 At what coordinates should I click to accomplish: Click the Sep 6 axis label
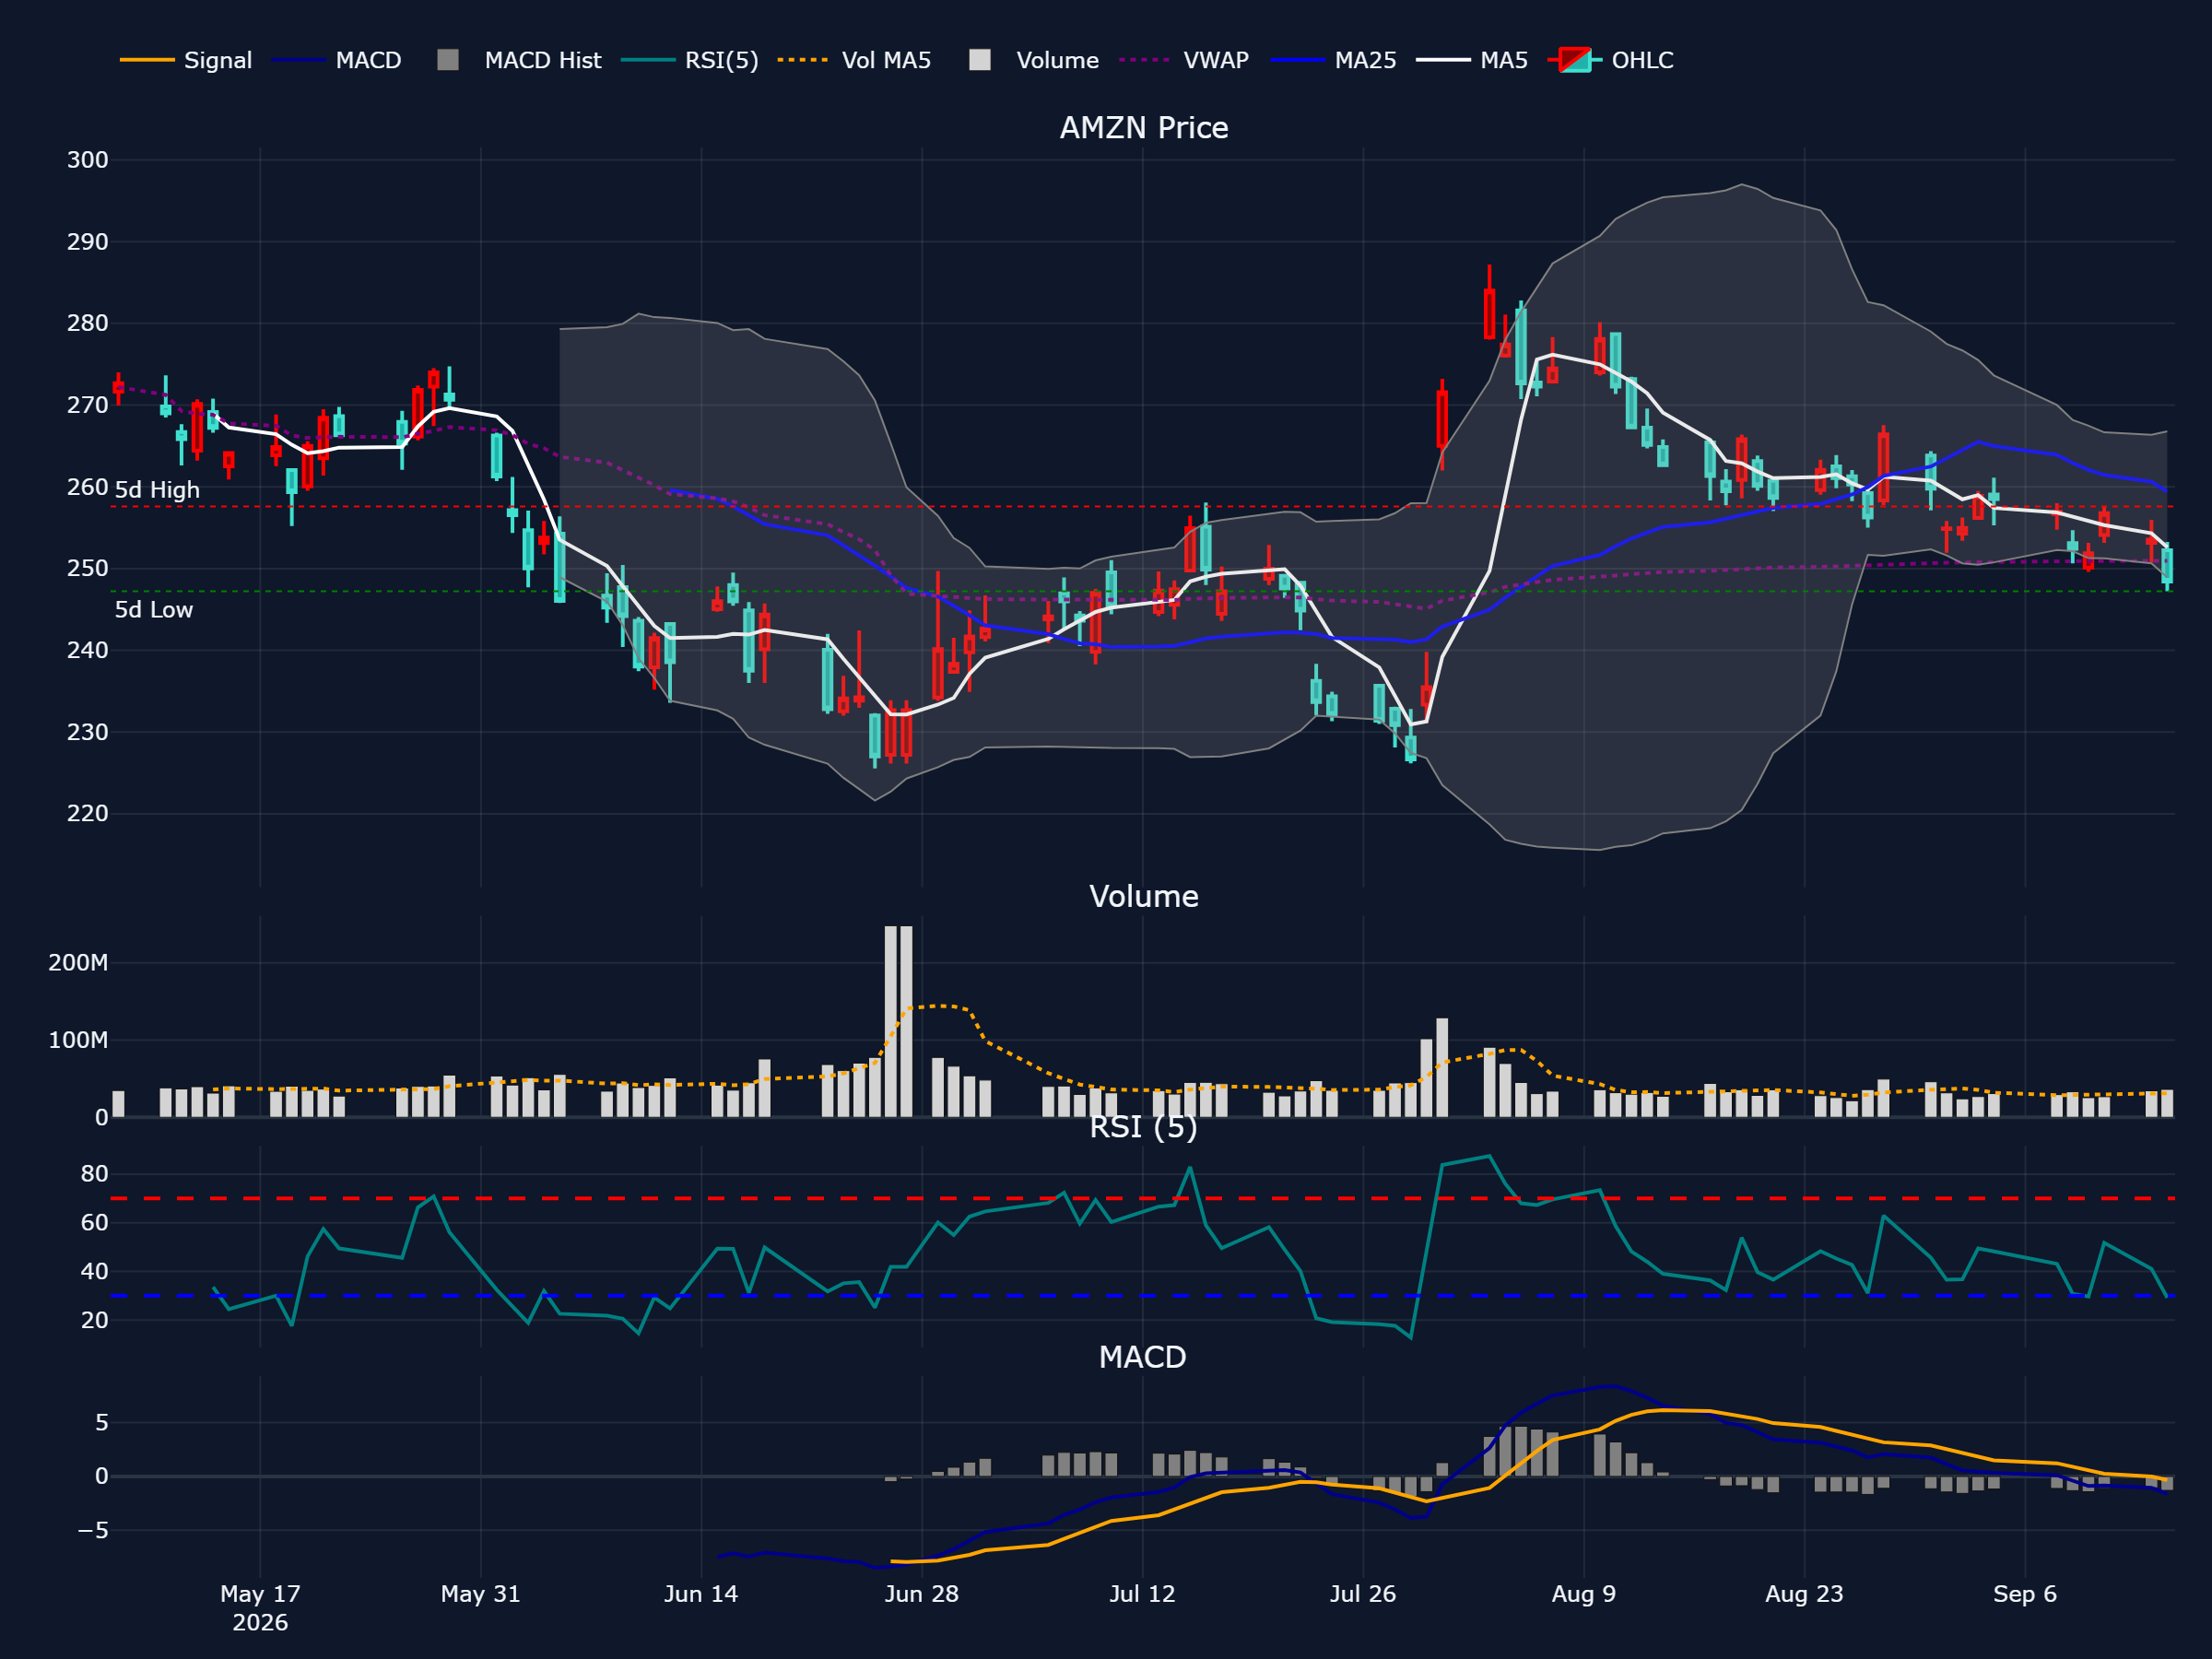2025,1594
